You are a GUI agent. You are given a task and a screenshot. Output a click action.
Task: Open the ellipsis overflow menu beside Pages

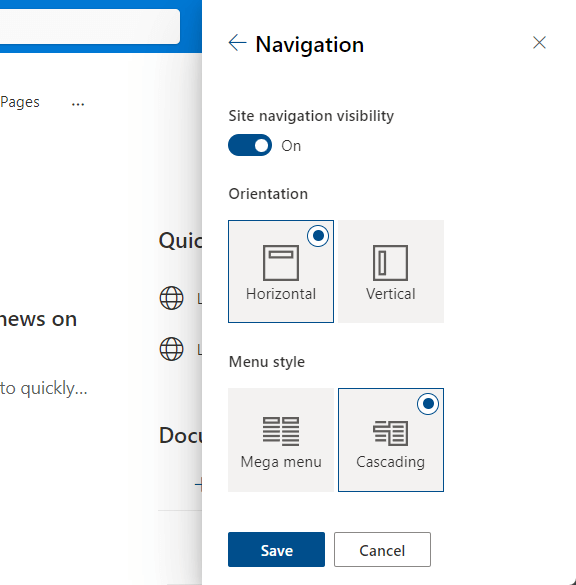click(78, 104)
